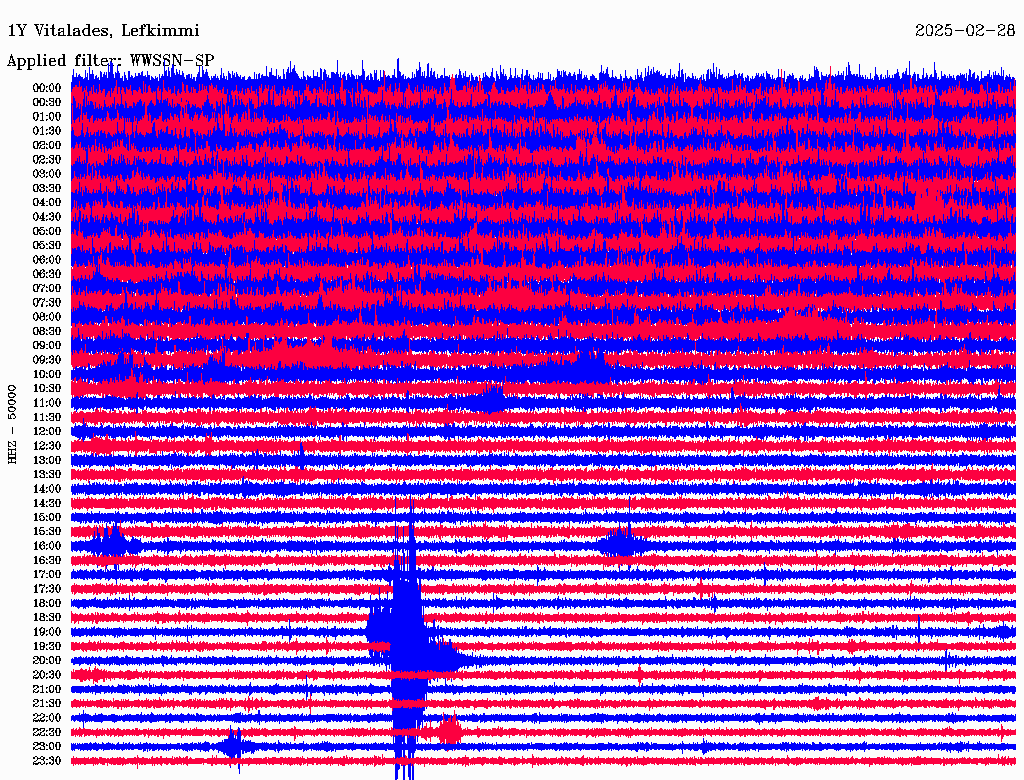
Task: Select the 13:30 time label
Action: click(47, 474)
